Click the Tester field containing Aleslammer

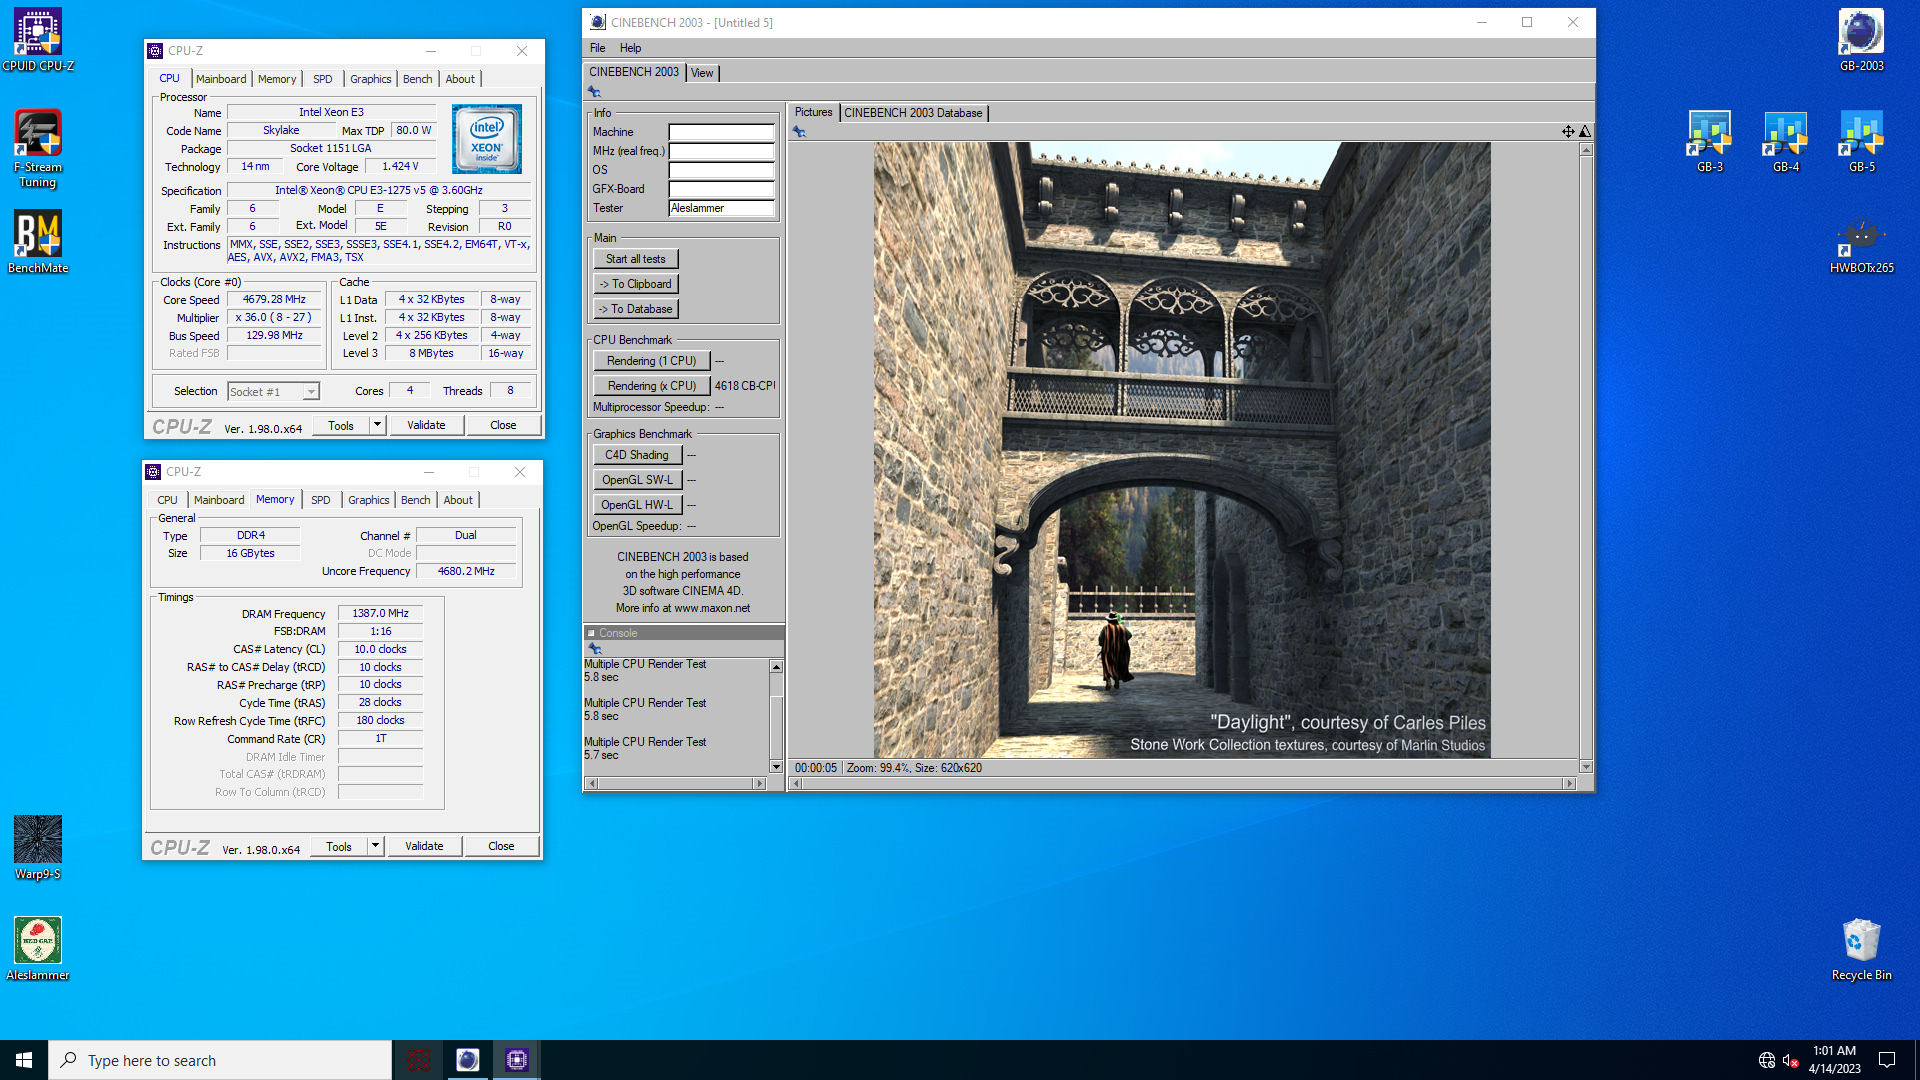click(721, 208)
